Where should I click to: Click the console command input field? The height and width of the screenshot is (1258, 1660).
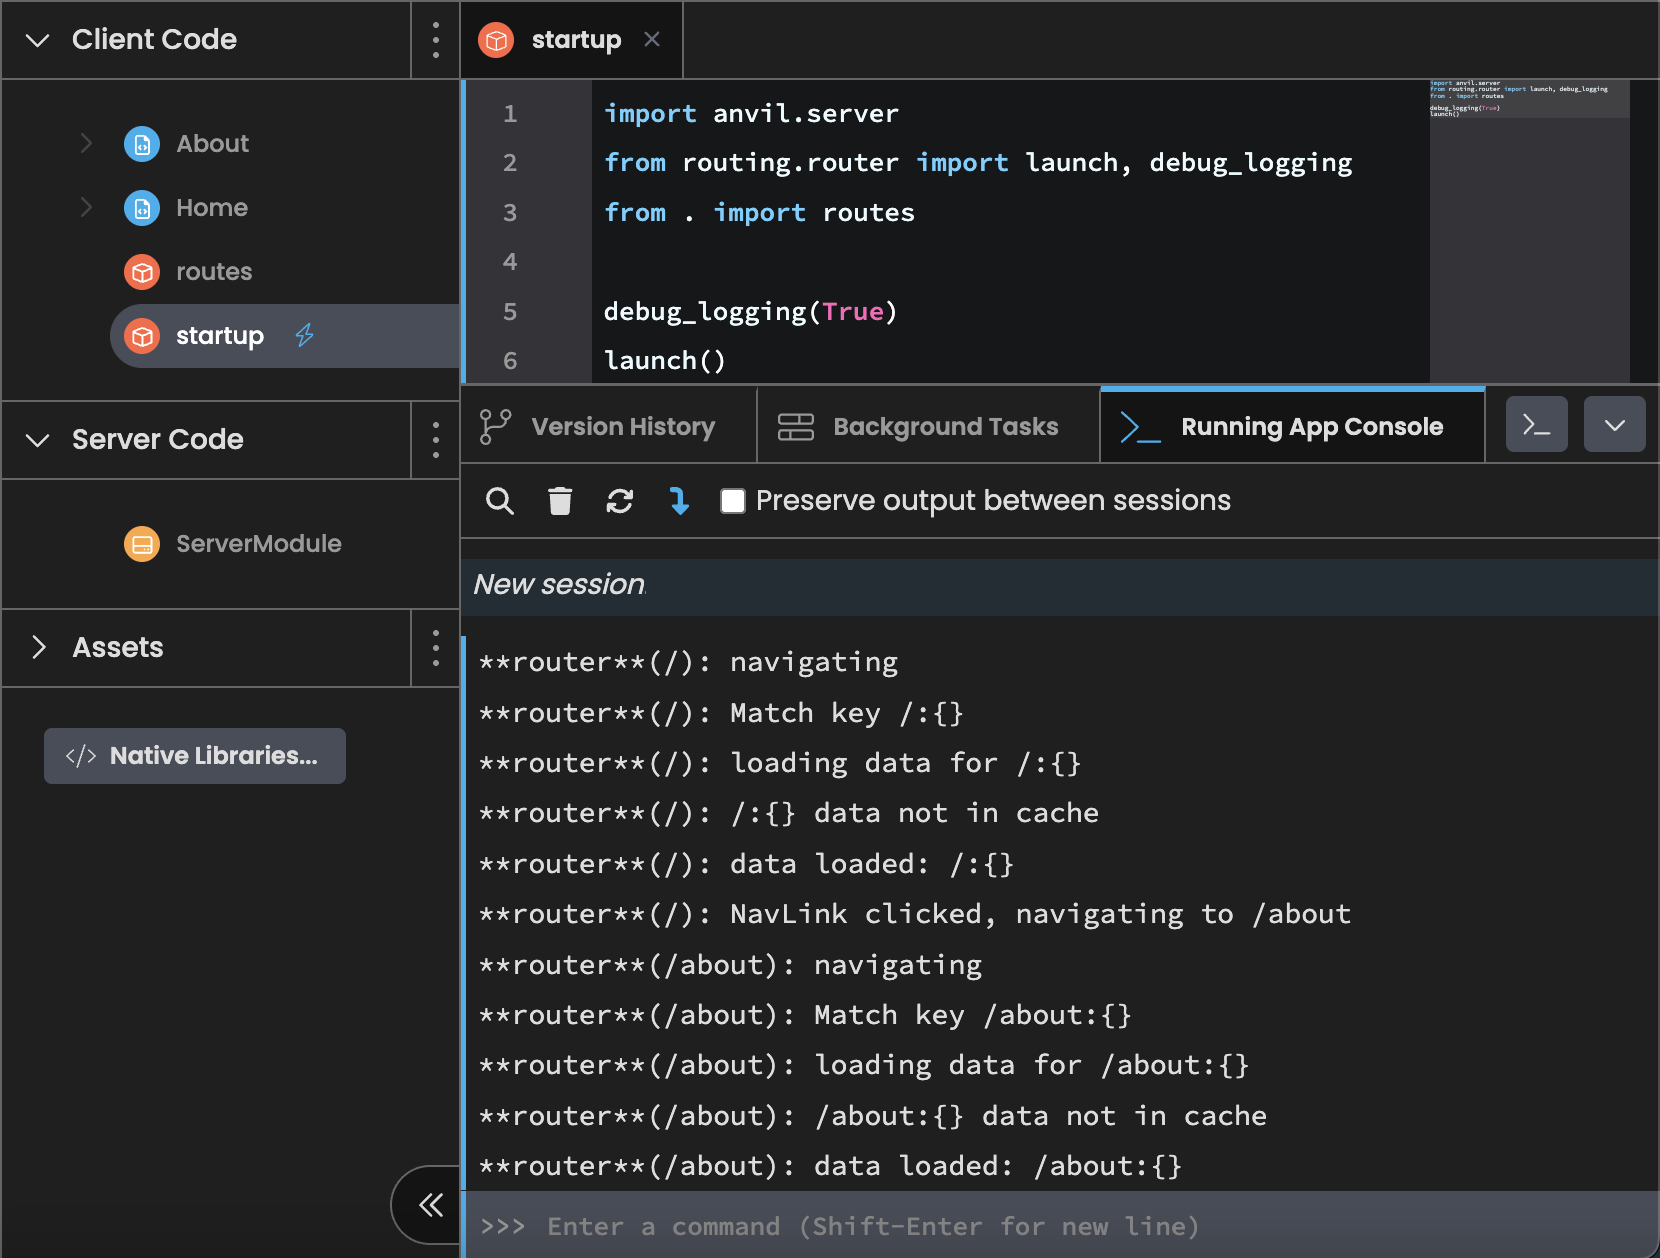point(900,1226)
